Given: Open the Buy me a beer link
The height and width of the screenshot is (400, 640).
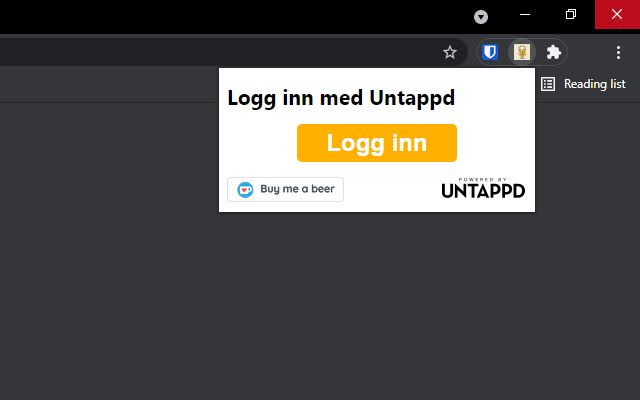Looking at the screenshot, I should (285, 189).
